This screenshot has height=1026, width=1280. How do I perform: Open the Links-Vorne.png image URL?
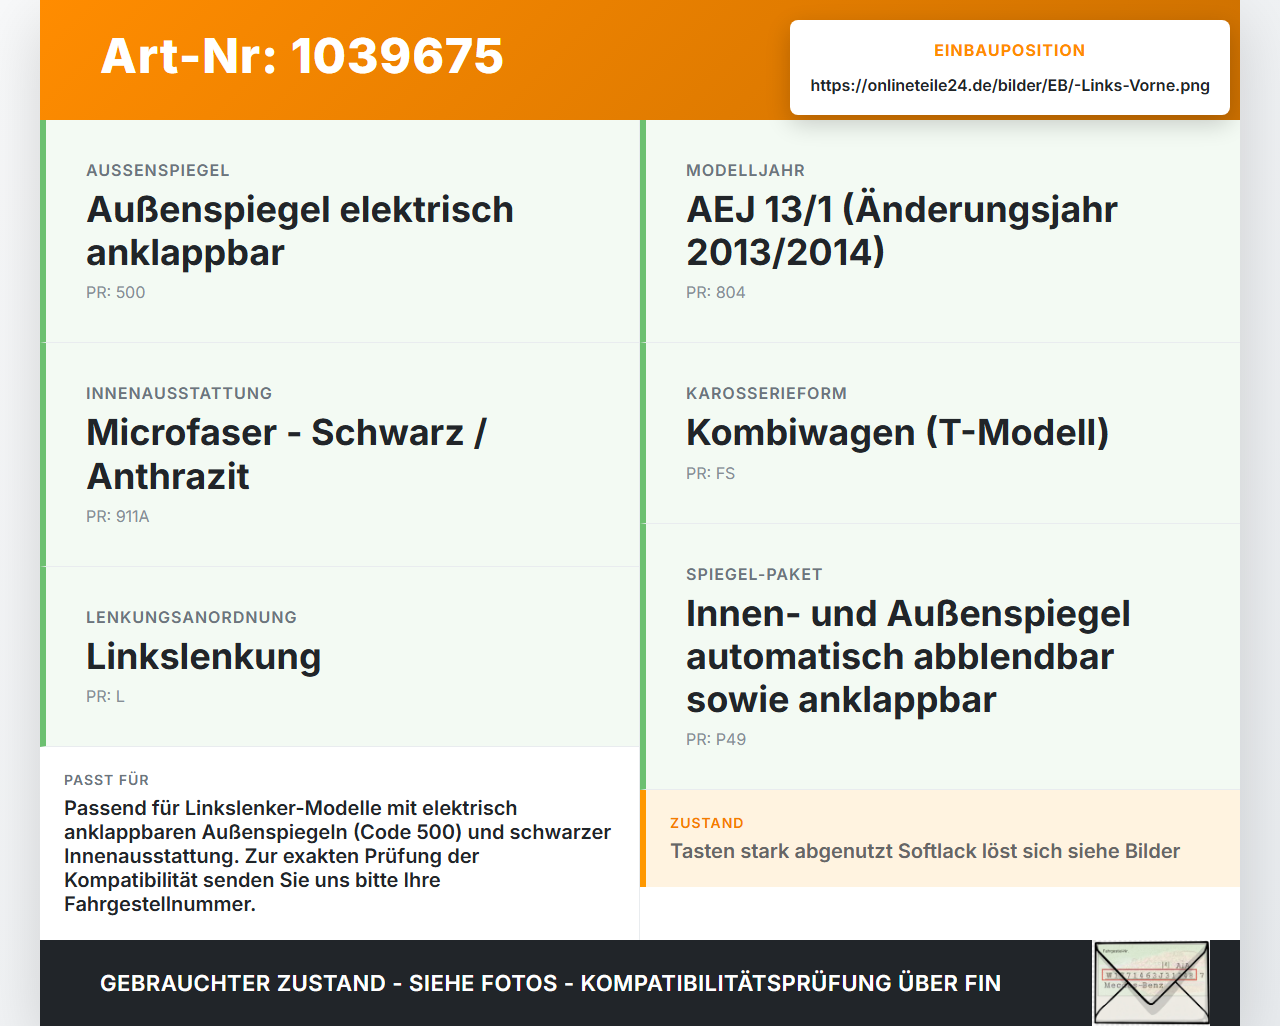(x=1010, y=85)
